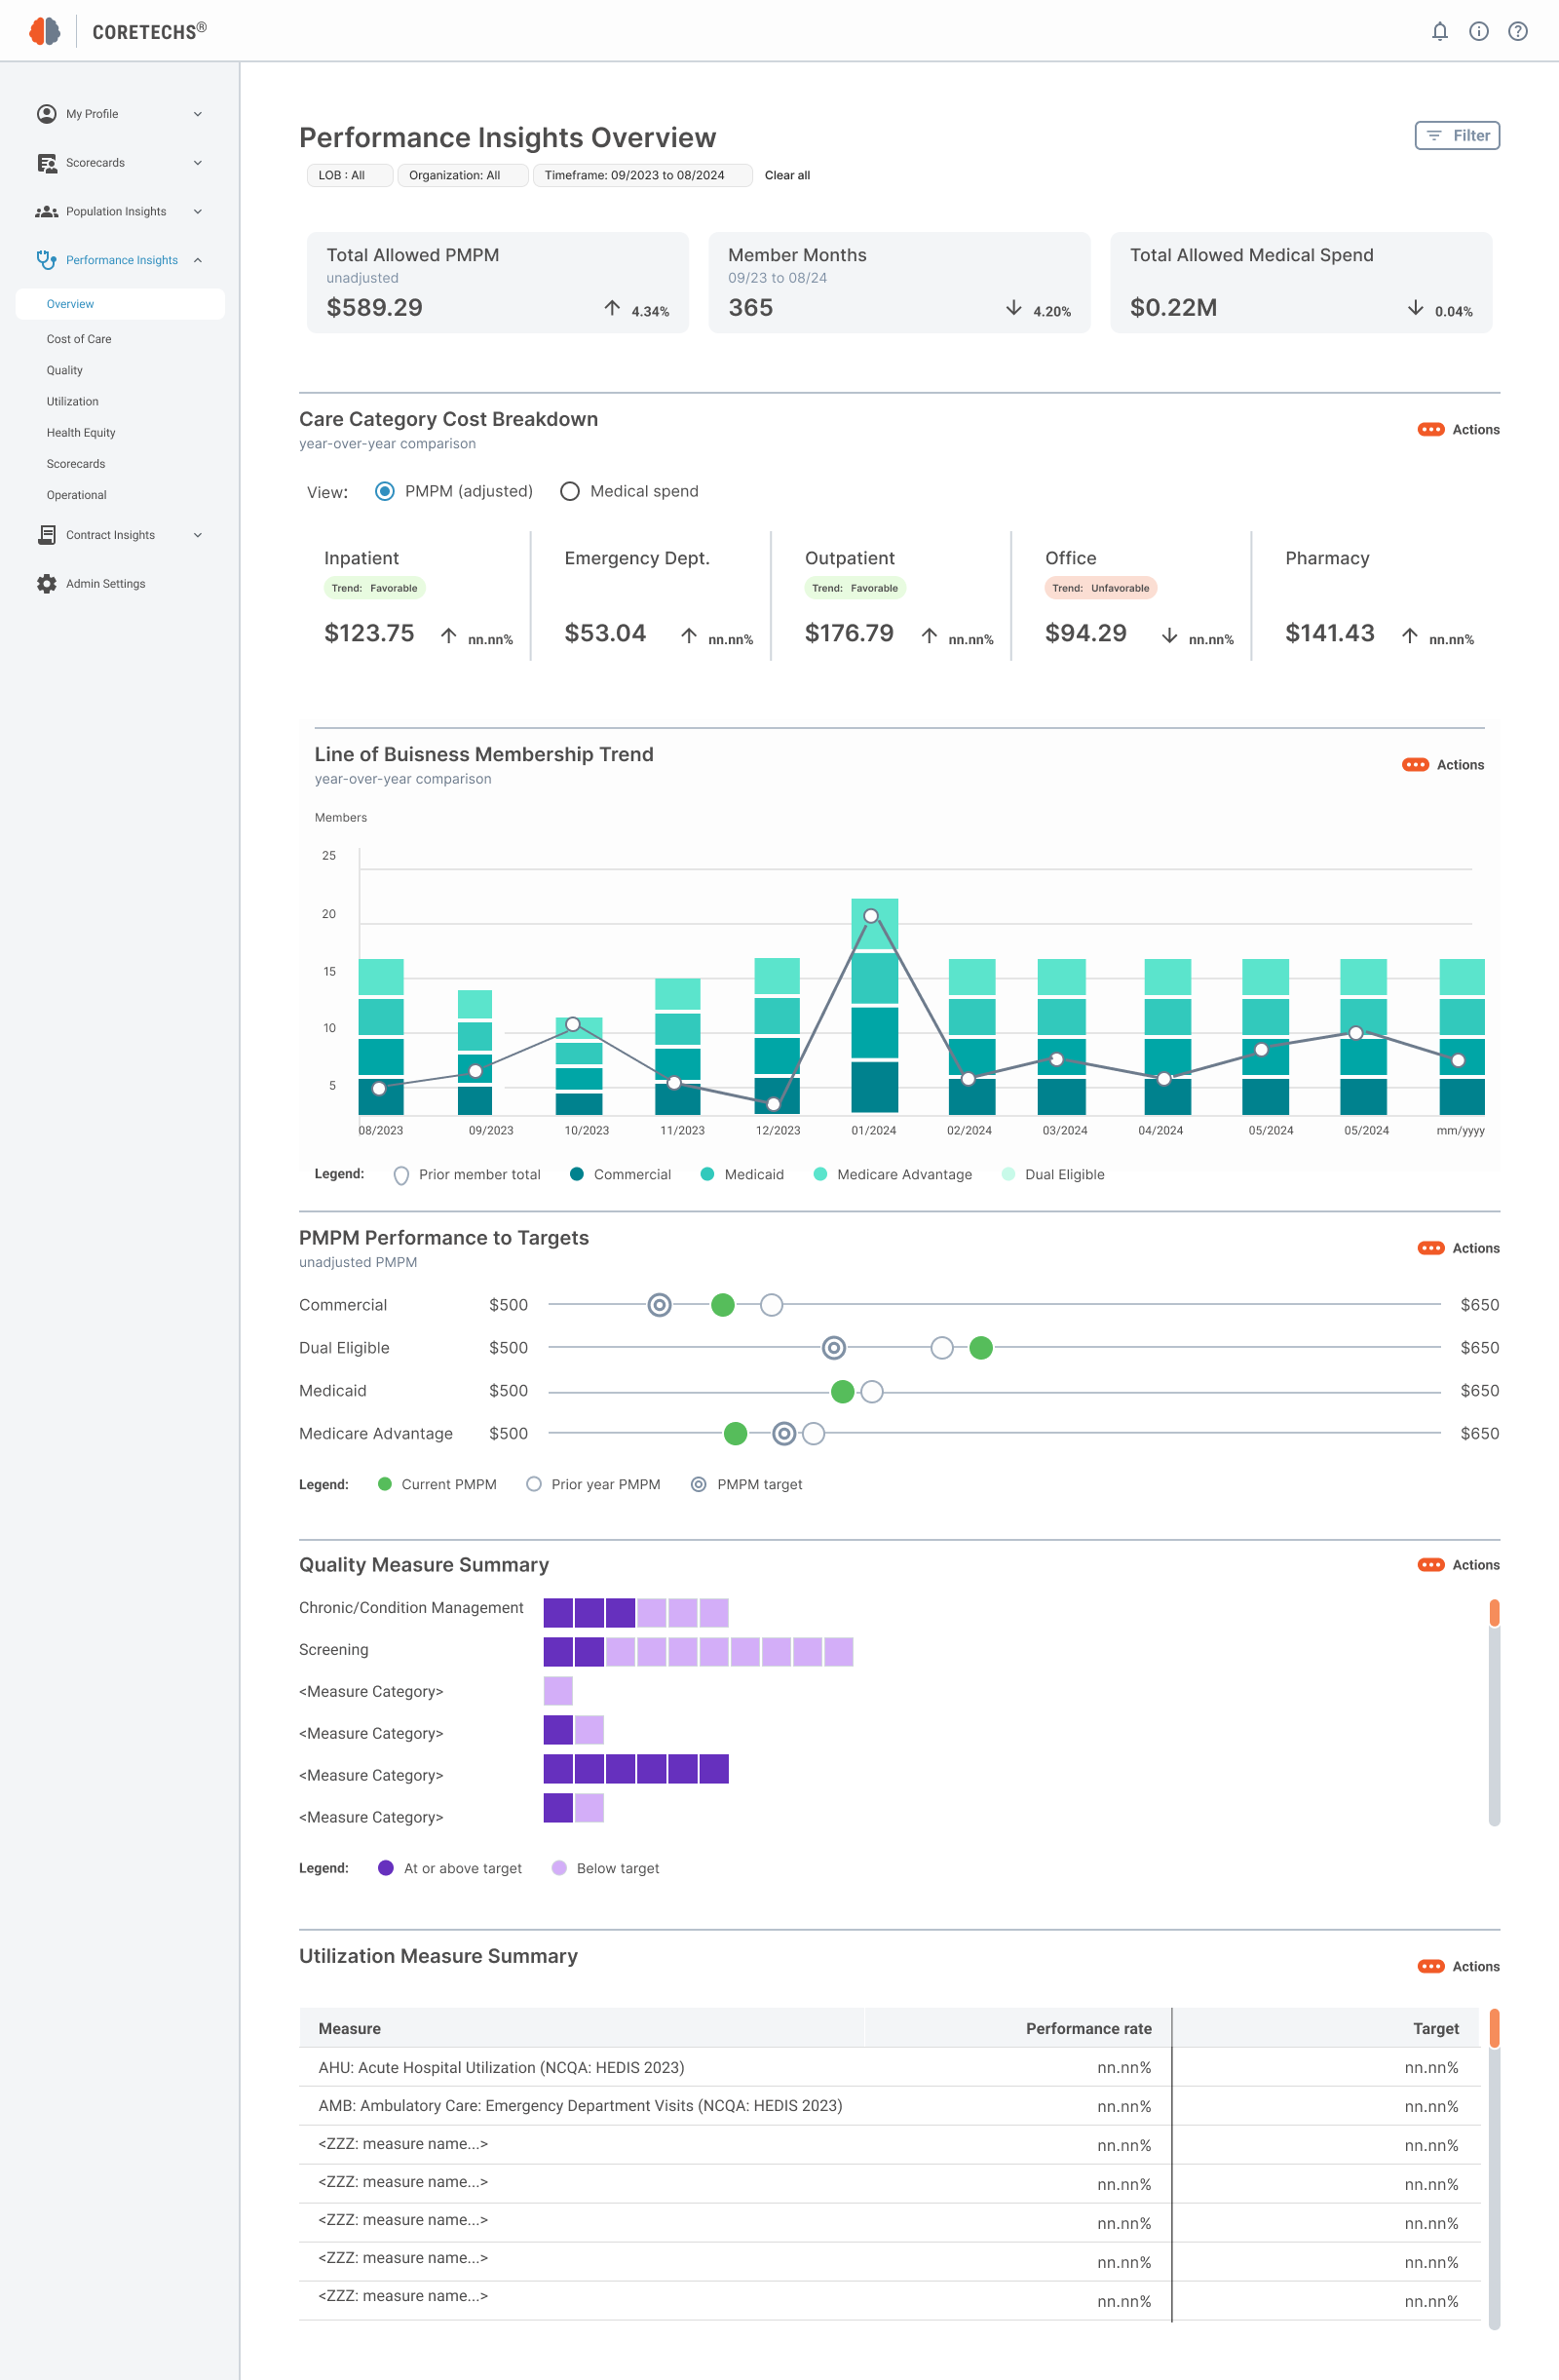Click the Commercial current PMPM green marker
This screenshot has width=1559, height=2380.
(722, 1304)
